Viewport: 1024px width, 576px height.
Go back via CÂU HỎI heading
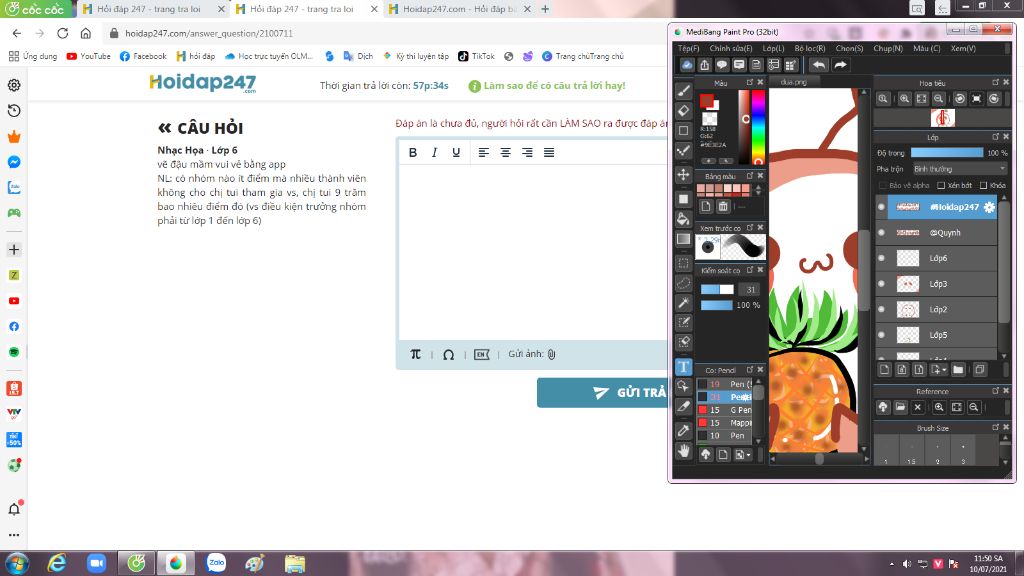click(x=200, y=128)
